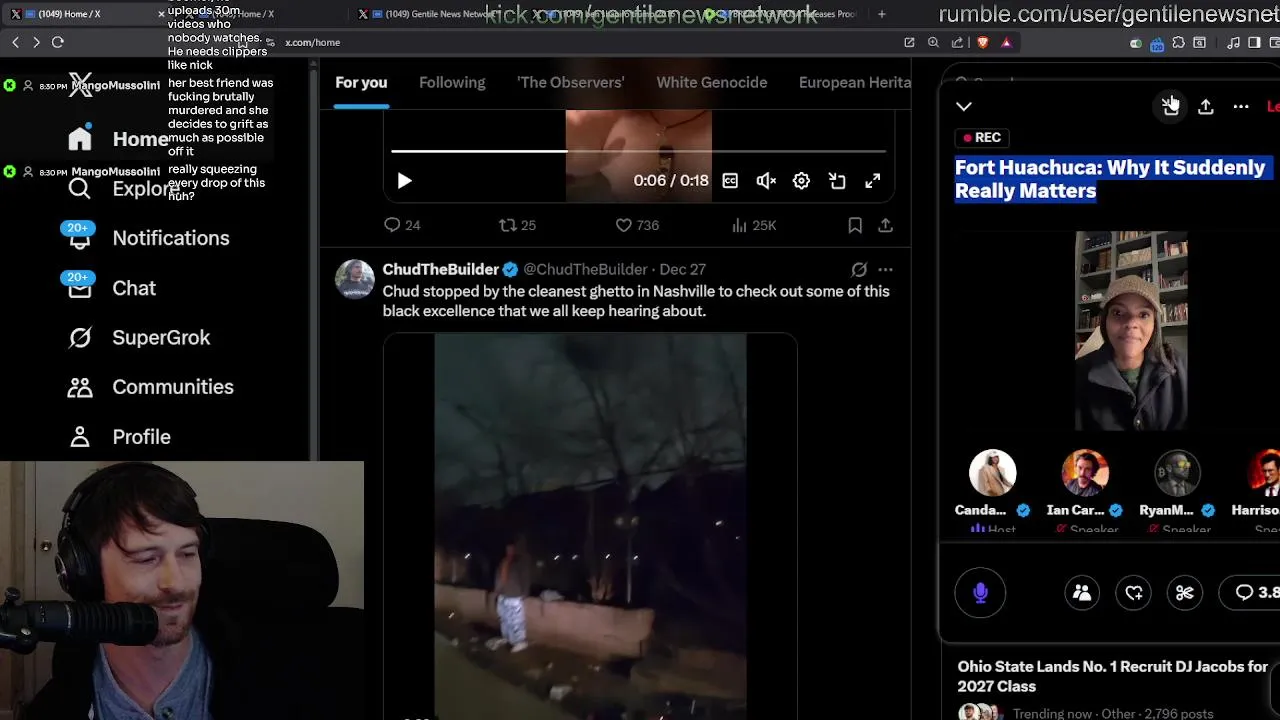
Task: Switch to the For you tab
Action: (x=361, y=83)
